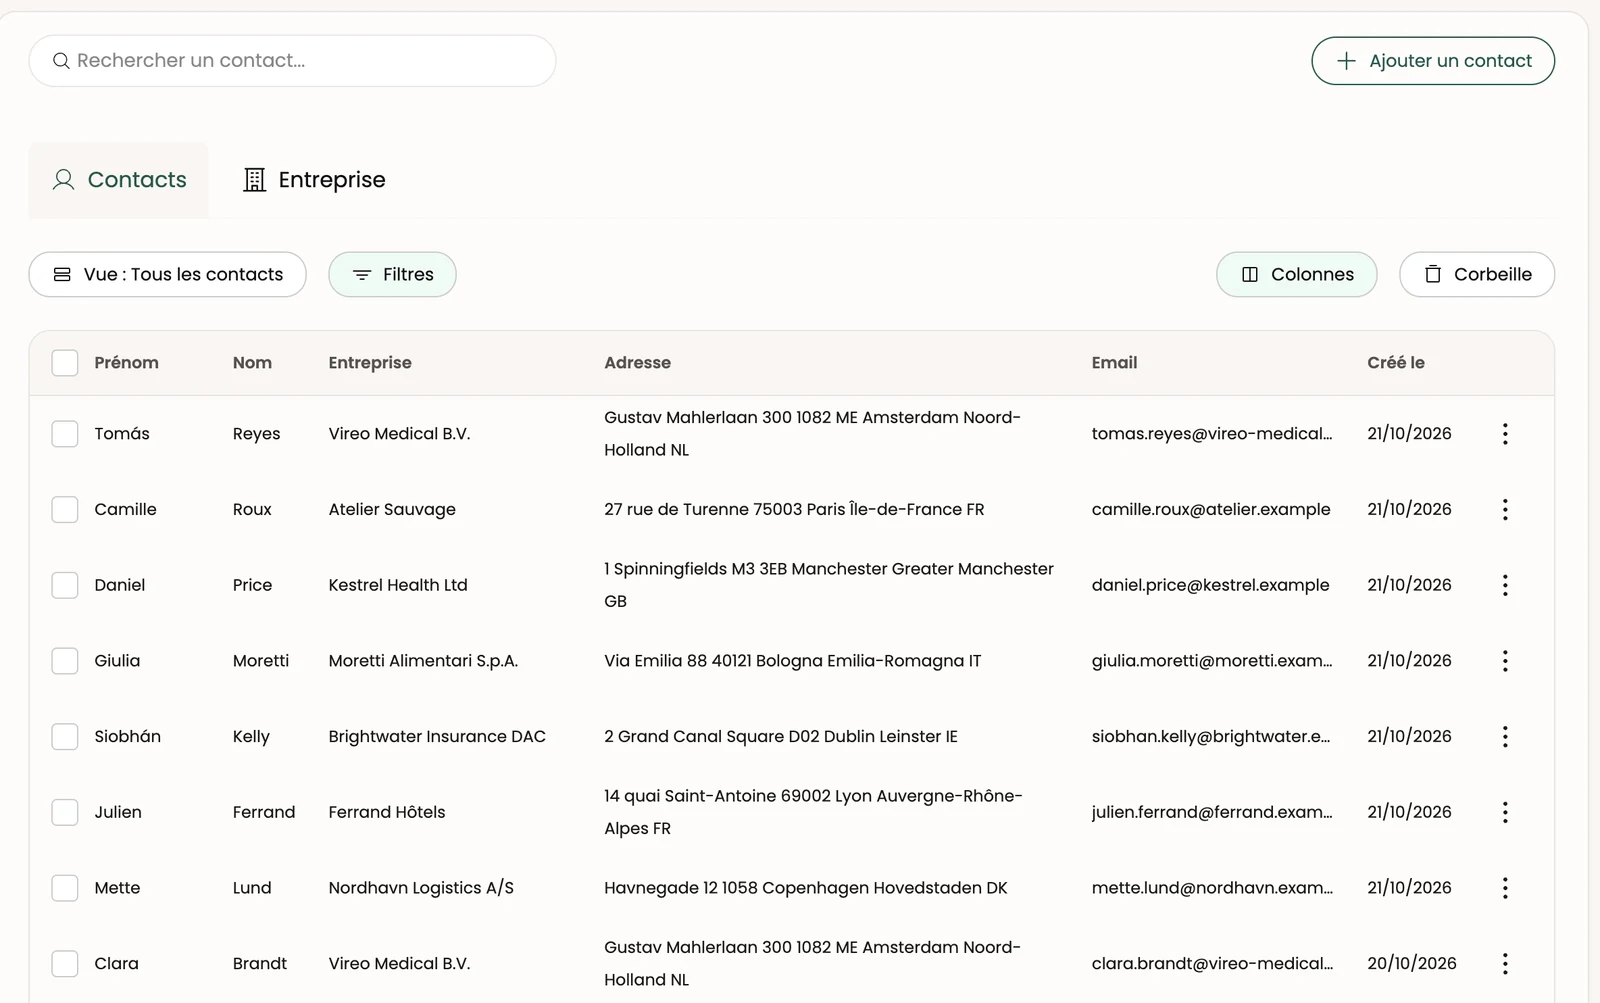Image resolution: width=1600 pixels, height=1003 pixels.
Task: Open the Corbeille
Action: [1477, 274]
